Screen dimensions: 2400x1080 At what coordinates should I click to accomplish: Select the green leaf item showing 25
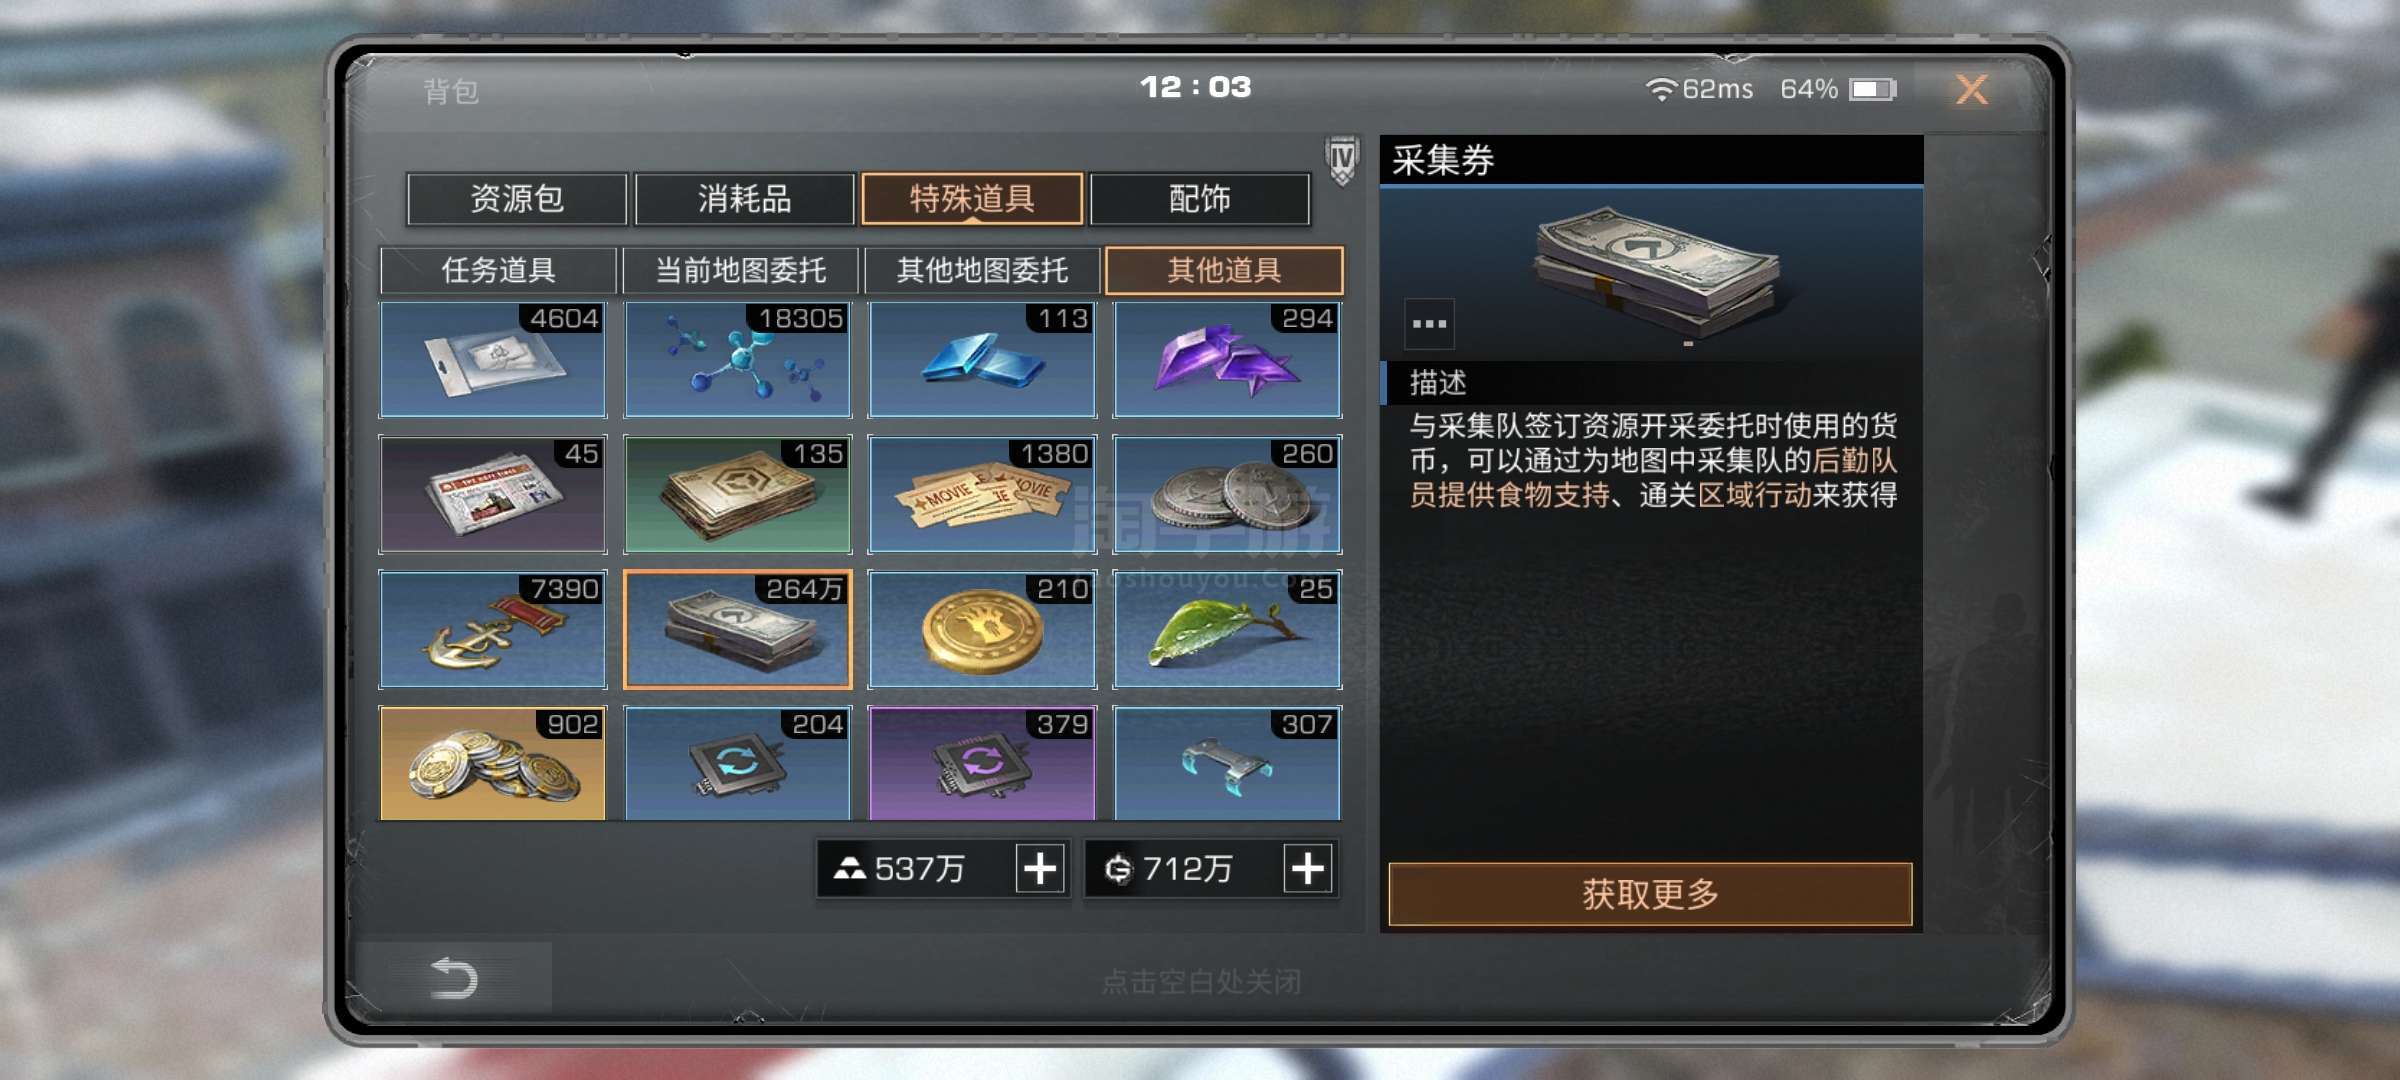pos(1227,630)
